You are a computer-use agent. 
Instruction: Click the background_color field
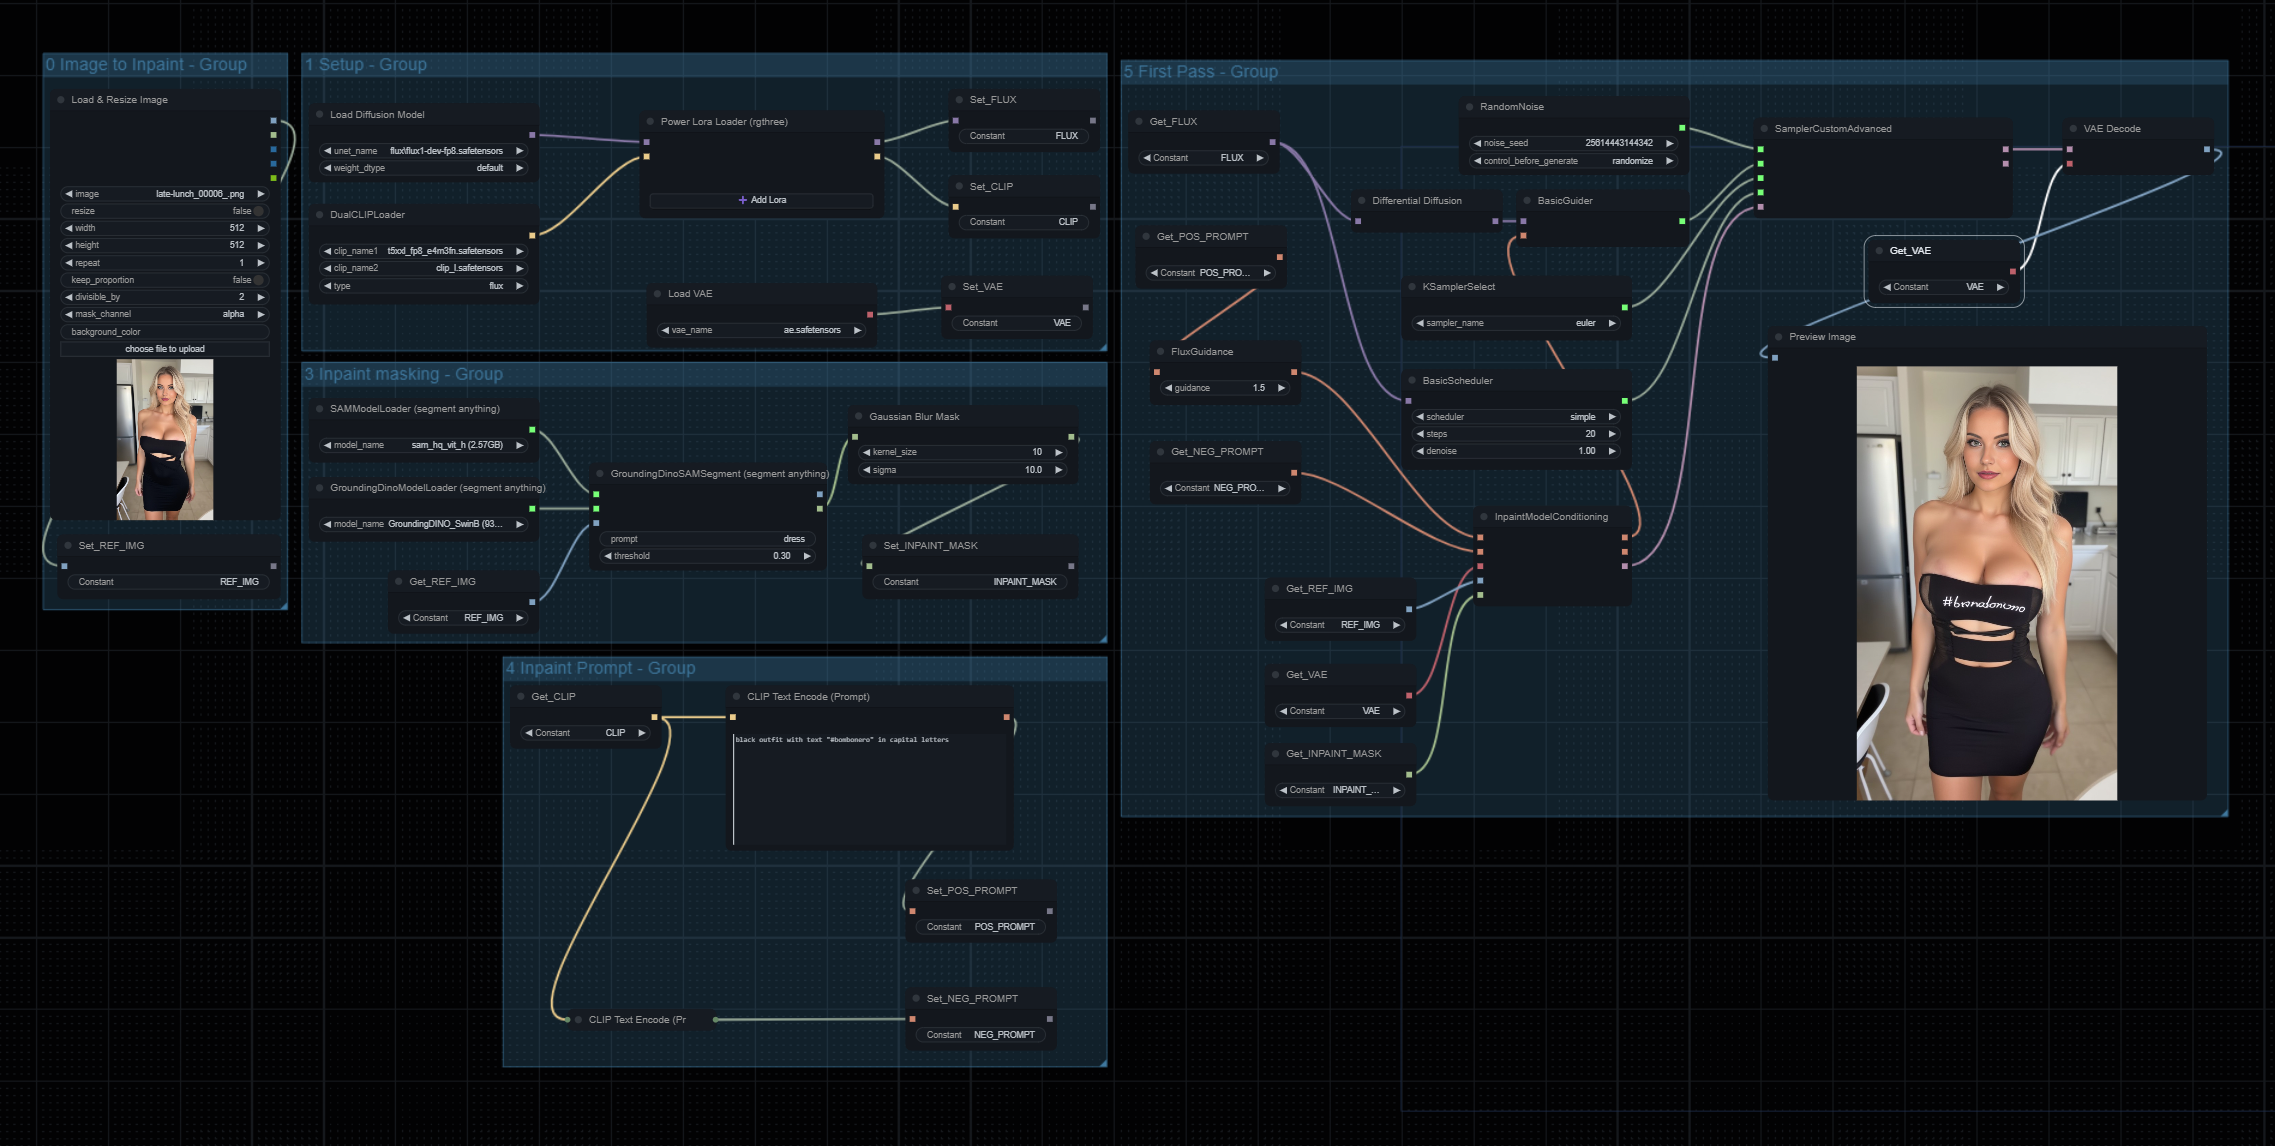click(x=164, y=332)
